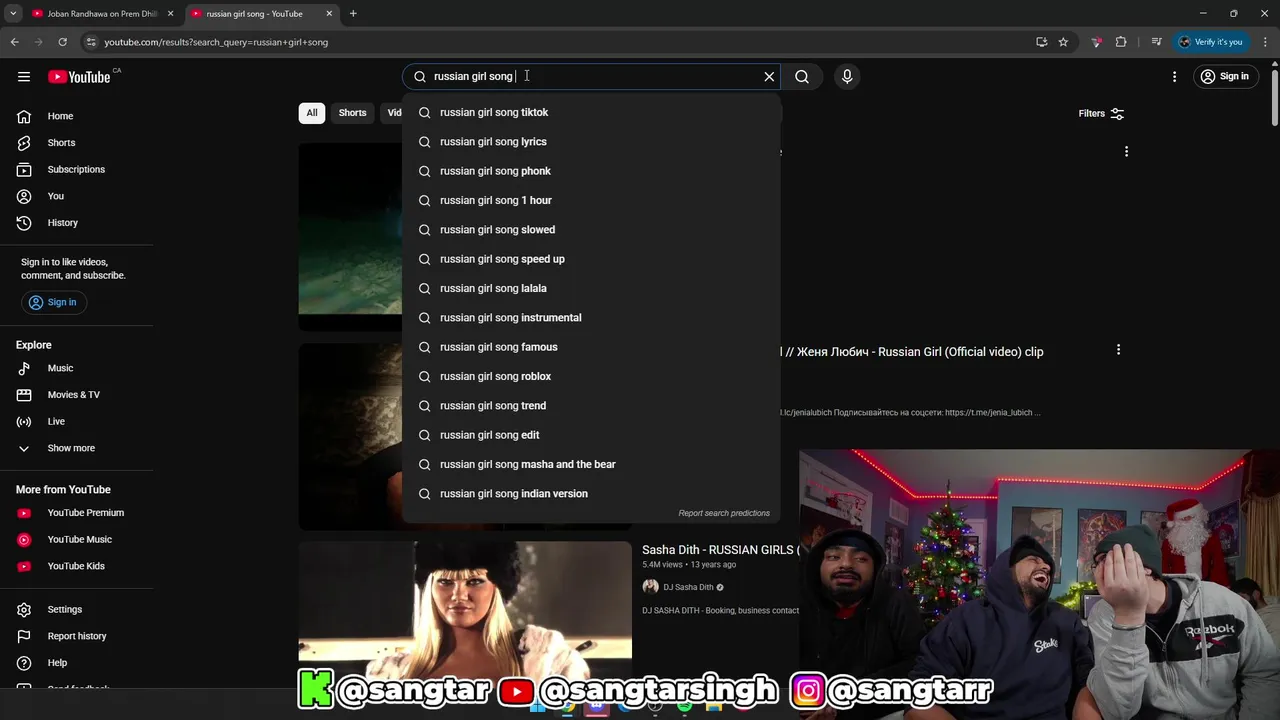The height and width of the screenshot is (720, 1280).
Task: Select the Shorts filter chip
Action: 352,113
